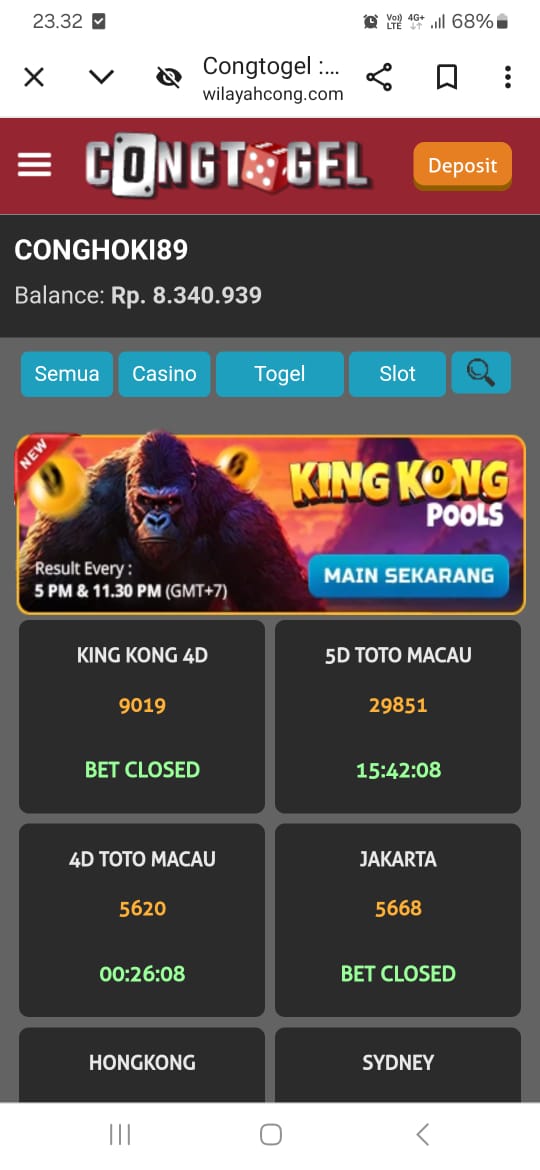Image resolution: width=540 pixels, height=1170 pixels.
Task: Open the hamburger navigation menu
Action: coord(34,165)
